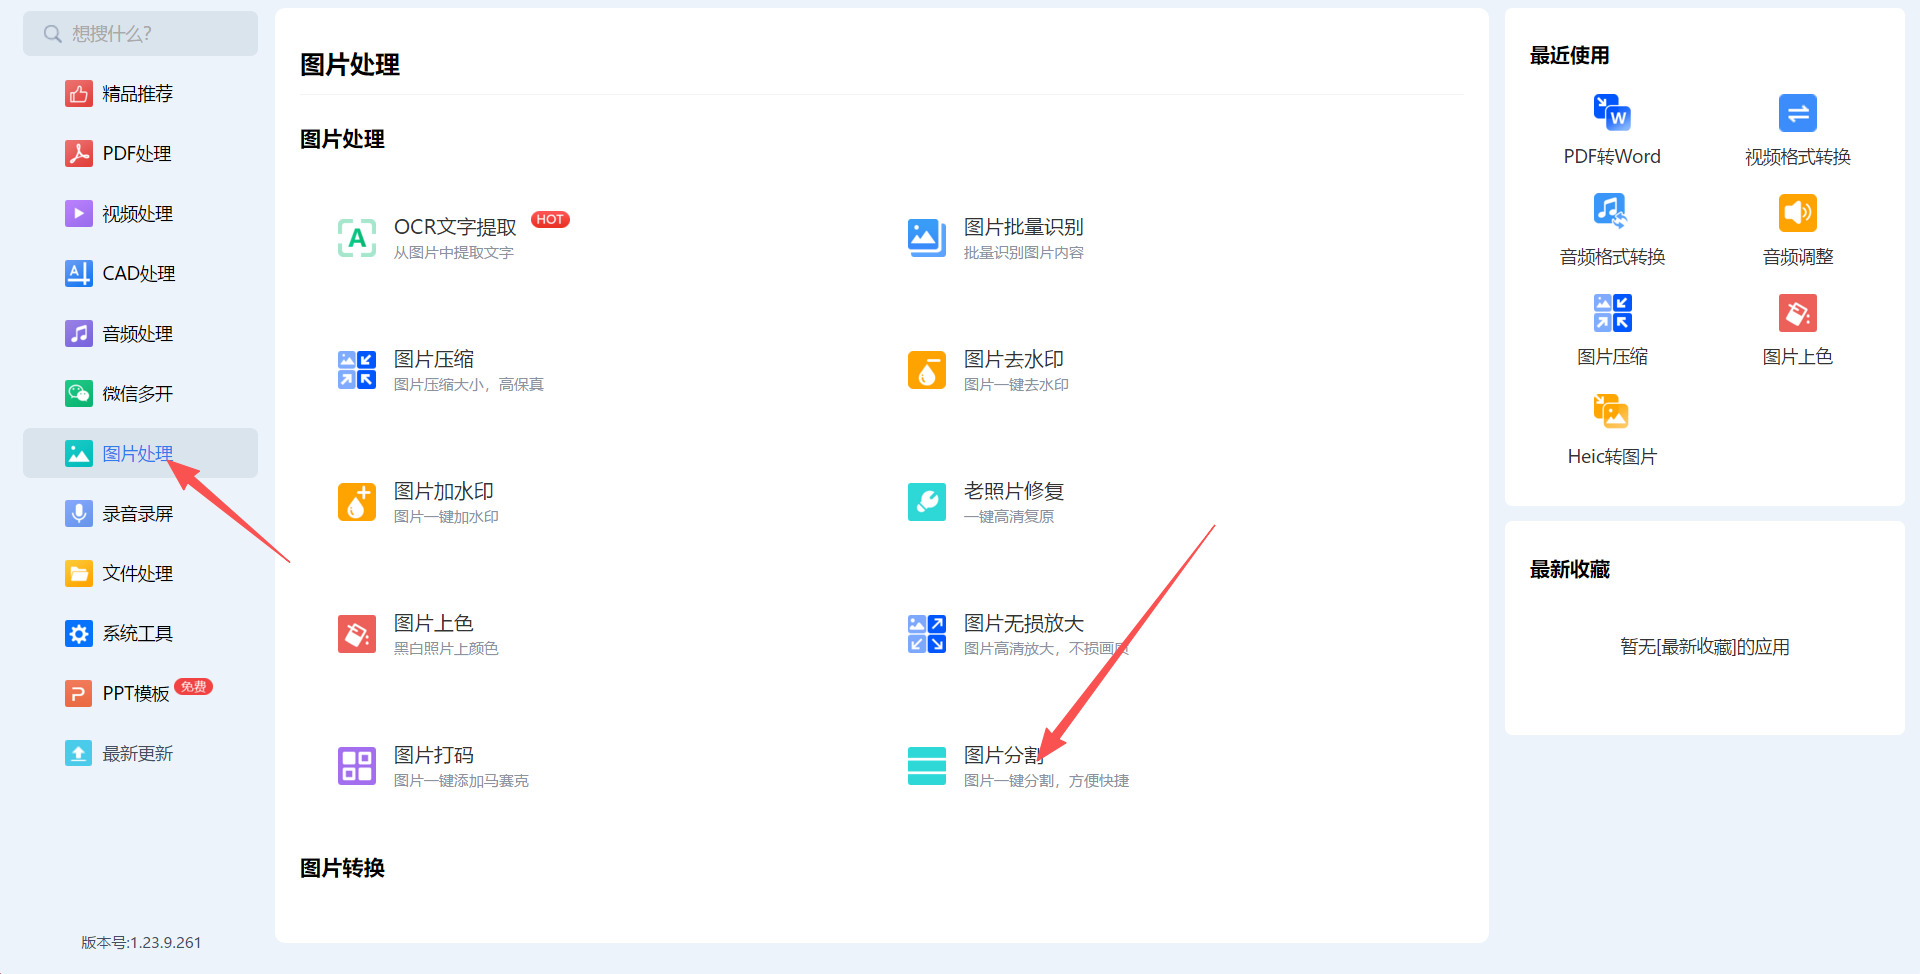Launch 音频格式转换 from recently used

pos(1612,230)
